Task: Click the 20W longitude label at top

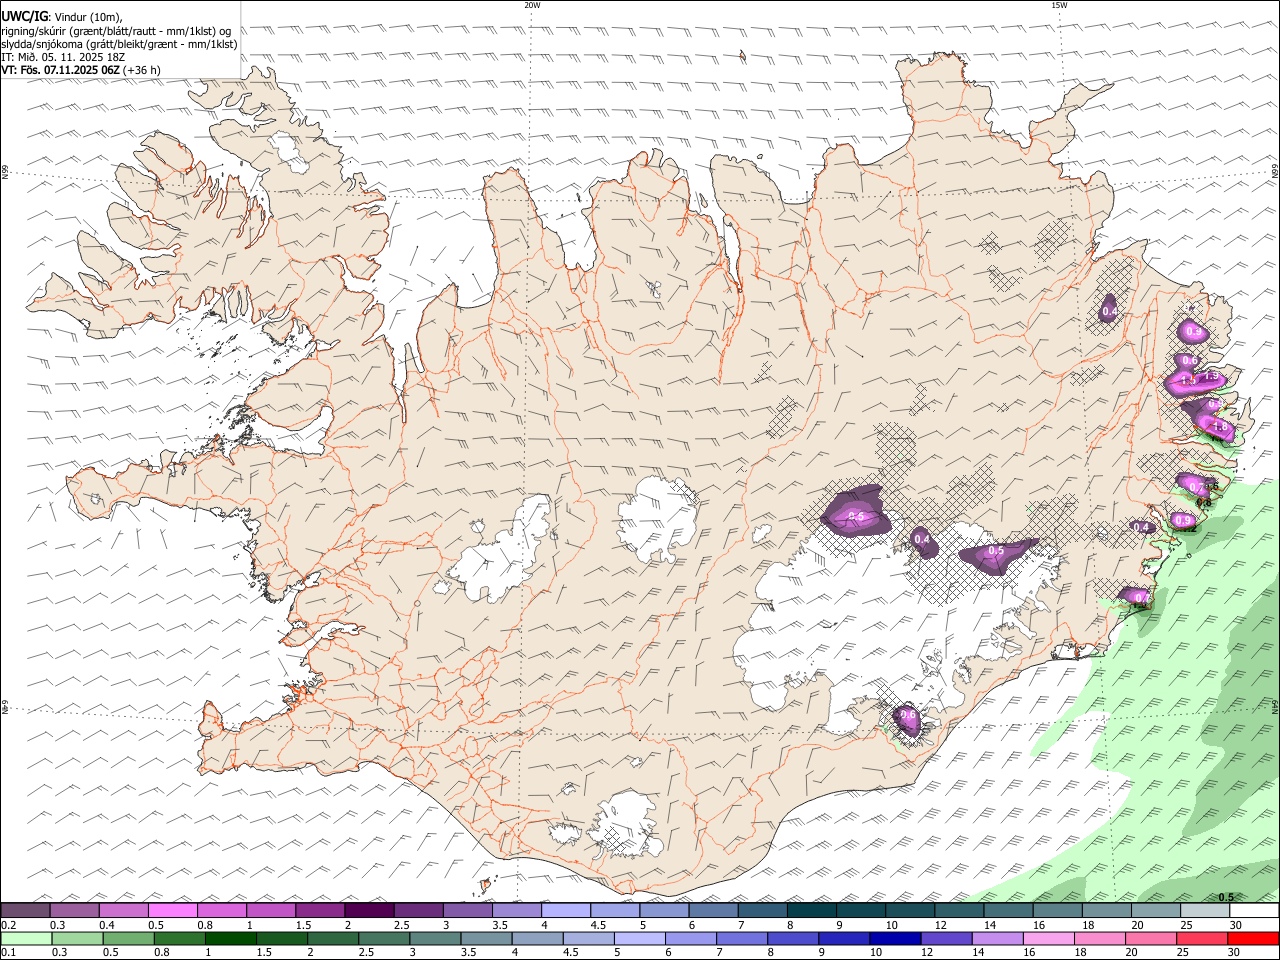Action: click(x=532, y=5)
